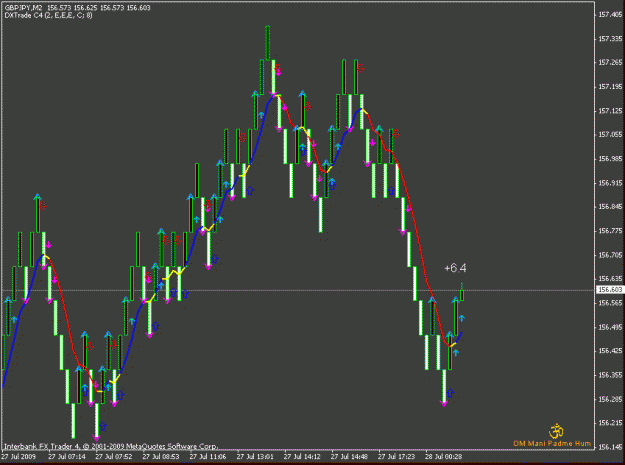Click price axis label 156.635
This screenshot has height=465, width=625.
pyautogui.click(x=610, y=279)
